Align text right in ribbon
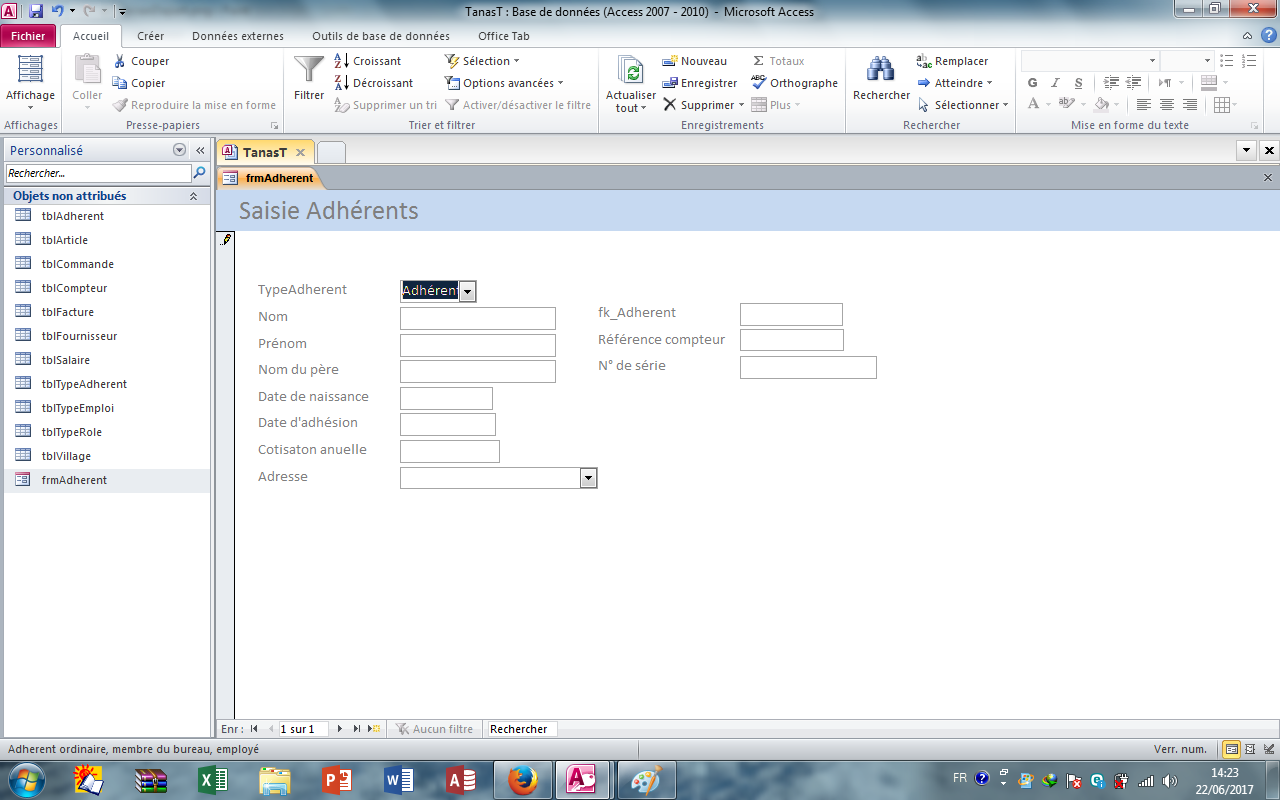 tap(1190, 105)
